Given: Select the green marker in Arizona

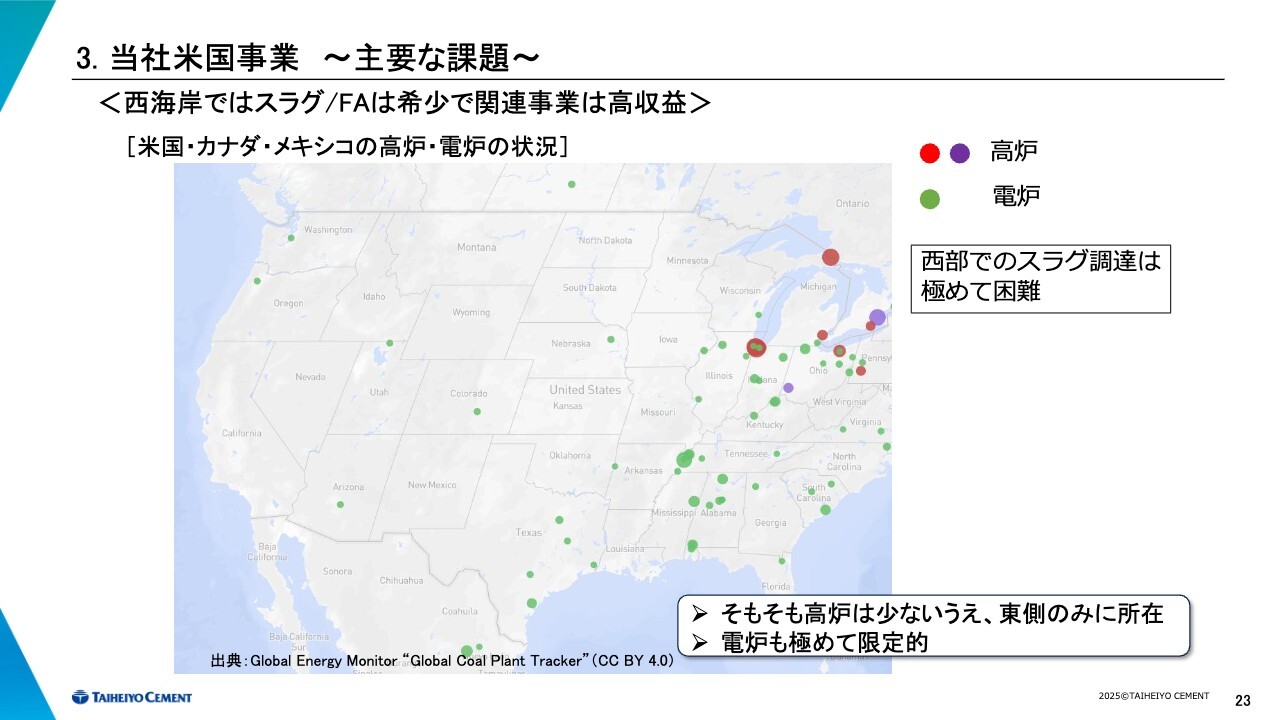Looking at the screenshot, I should 340,504.
